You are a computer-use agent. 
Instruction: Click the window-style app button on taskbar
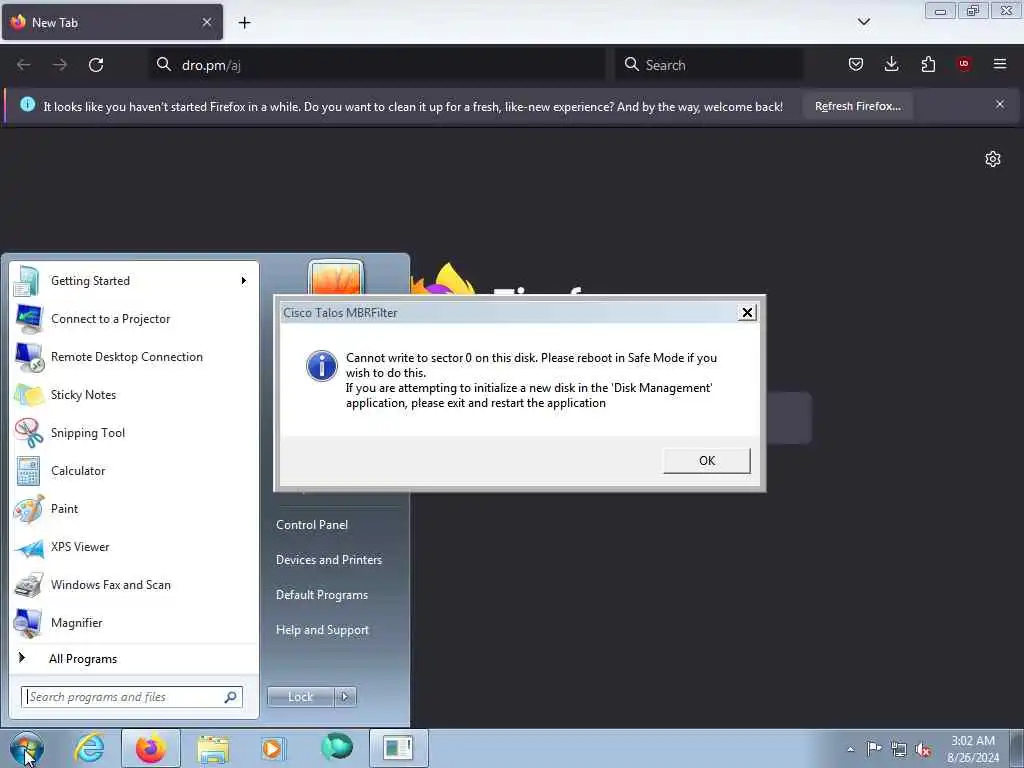coord(398,748)
